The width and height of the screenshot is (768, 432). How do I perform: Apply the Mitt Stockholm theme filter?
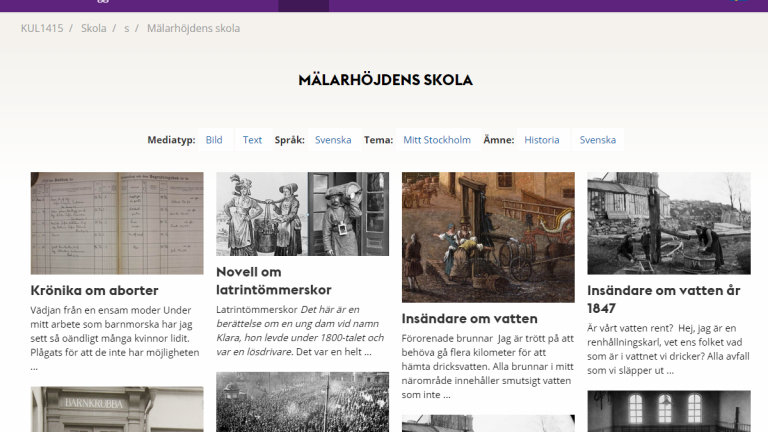tap(437, 140)
